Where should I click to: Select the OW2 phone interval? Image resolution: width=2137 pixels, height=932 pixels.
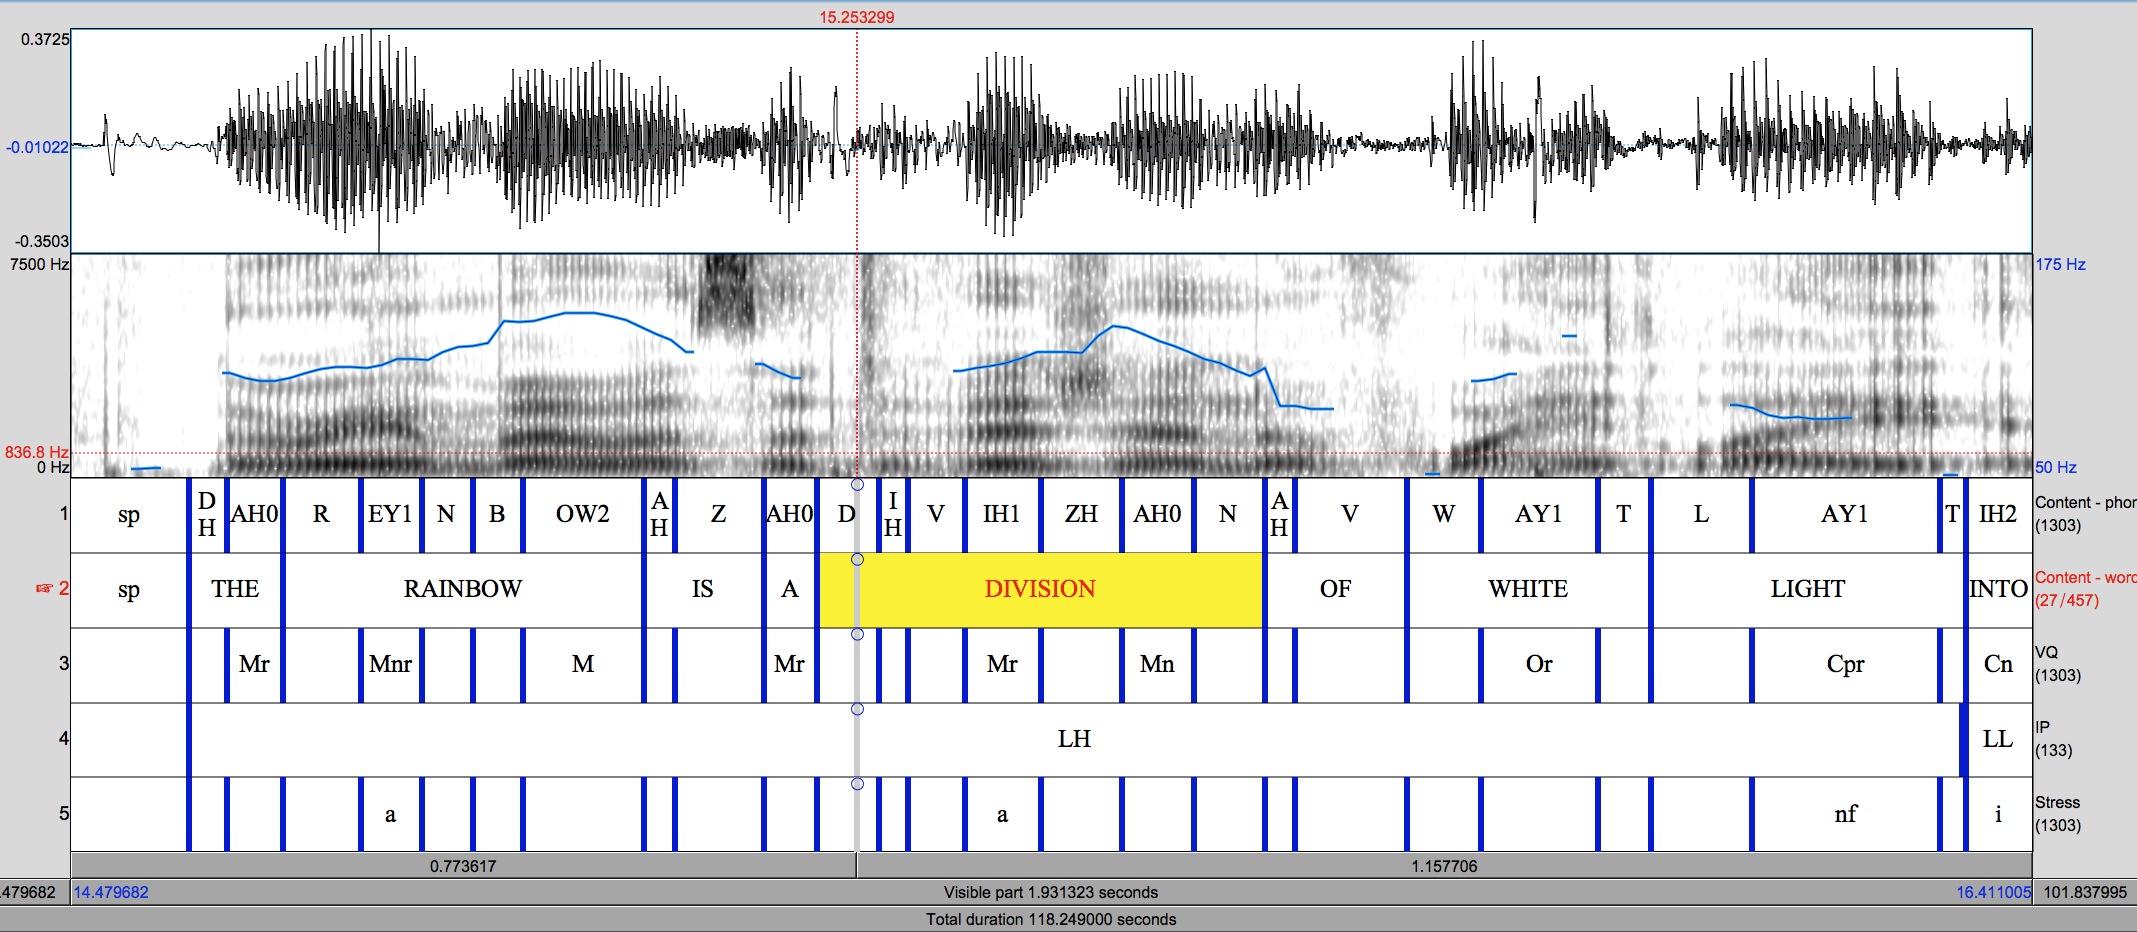(582, 515)
